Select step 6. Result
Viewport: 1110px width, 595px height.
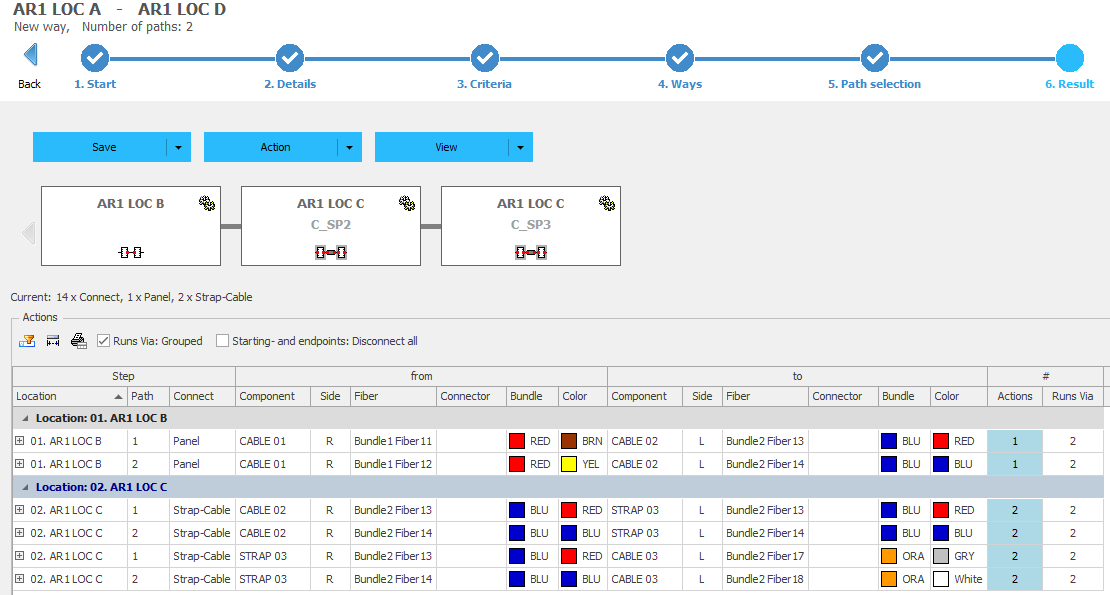click(1070, 59)
